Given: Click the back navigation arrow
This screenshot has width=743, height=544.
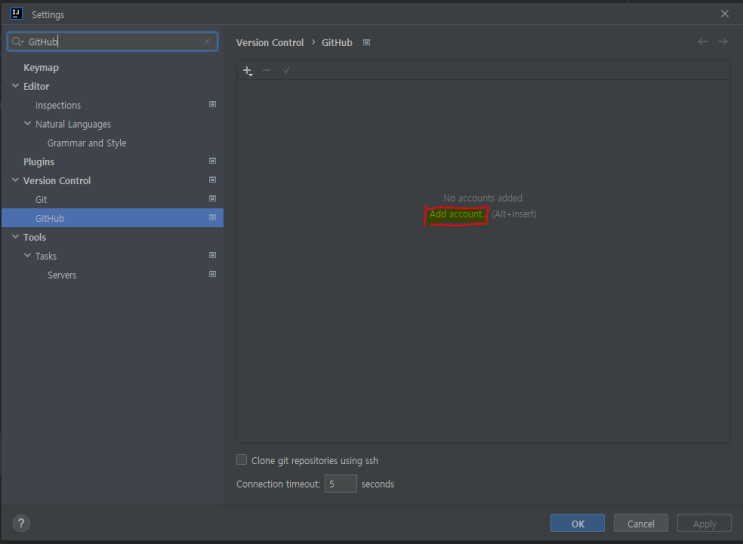Looking at the screenshot, I should pos(702,42).
